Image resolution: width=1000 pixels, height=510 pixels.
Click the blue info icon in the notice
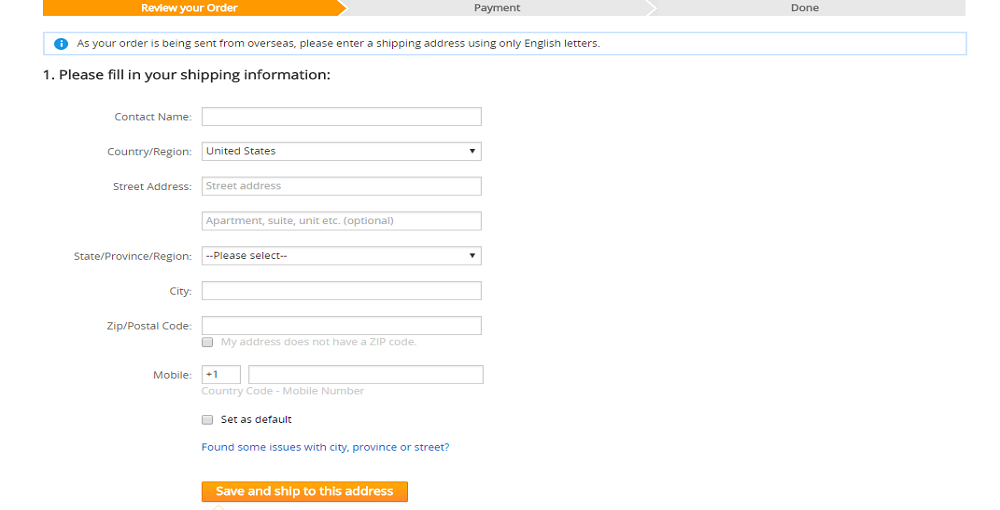(61, 44)
